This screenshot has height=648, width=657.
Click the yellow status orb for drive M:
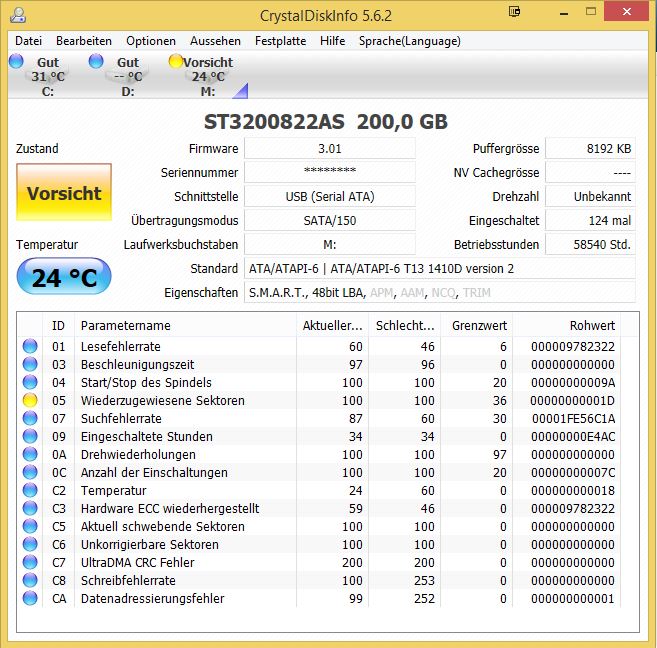tap(176, 61)
